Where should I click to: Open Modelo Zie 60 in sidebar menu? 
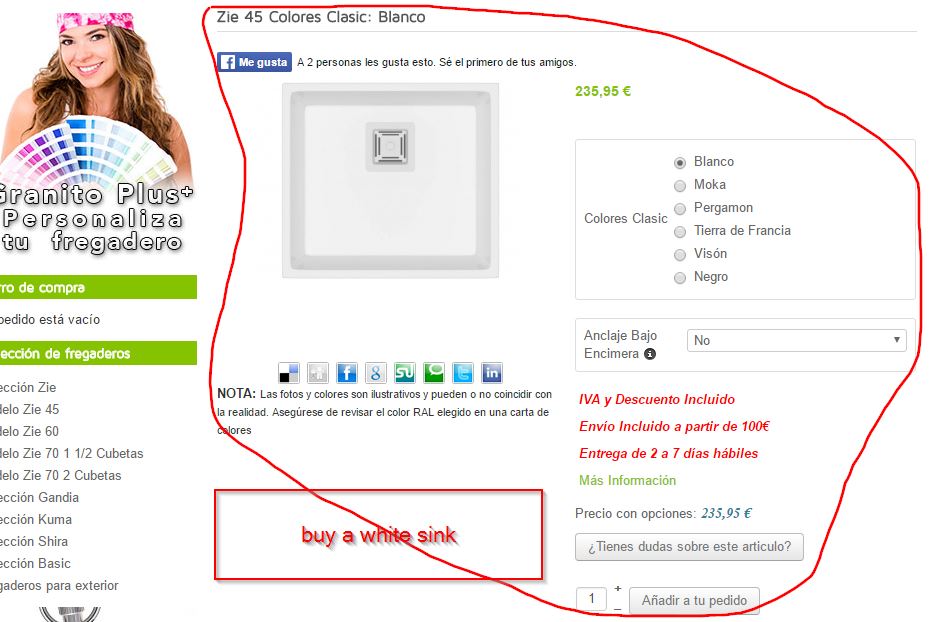coord(29,432)
